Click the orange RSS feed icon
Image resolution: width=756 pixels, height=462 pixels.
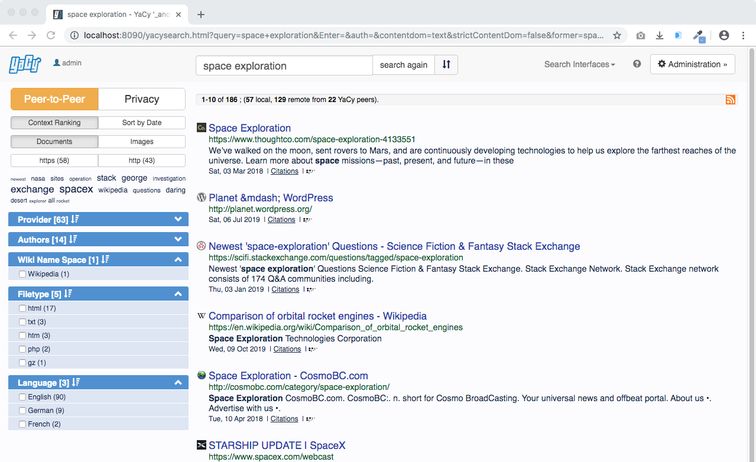click(x=730, y=99)
